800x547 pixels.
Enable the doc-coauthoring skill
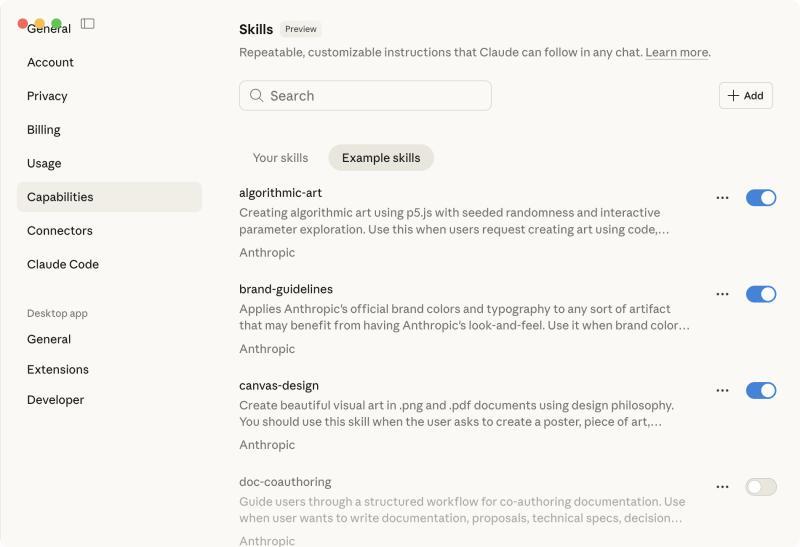(x=761, y=487)
